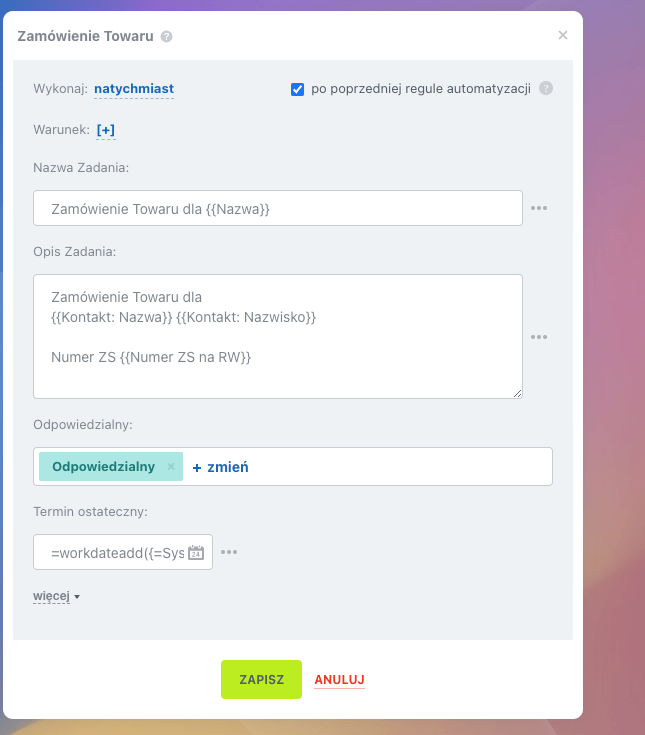This screenshot has height=735, width=645.
Task: Click help icon next to Zamówienie Towaru title
Action: pyautogui.click(x=166, y=37)
